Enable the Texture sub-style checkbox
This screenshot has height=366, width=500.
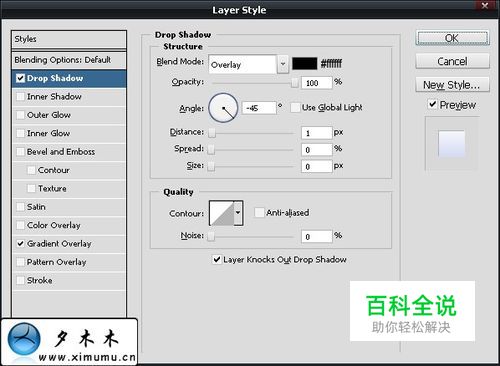pos(31,188)
